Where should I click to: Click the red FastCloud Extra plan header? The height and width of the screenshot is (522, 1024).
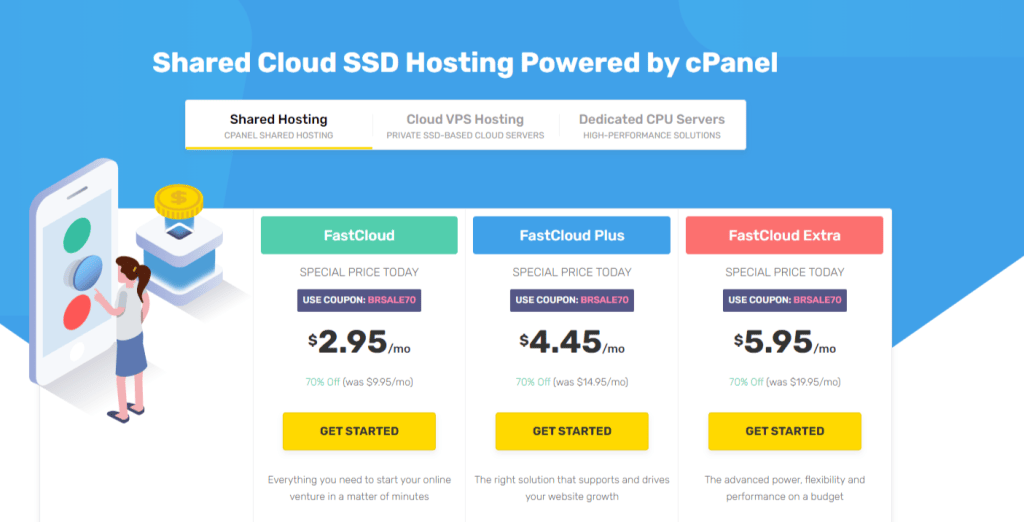(x=784, y=235)
